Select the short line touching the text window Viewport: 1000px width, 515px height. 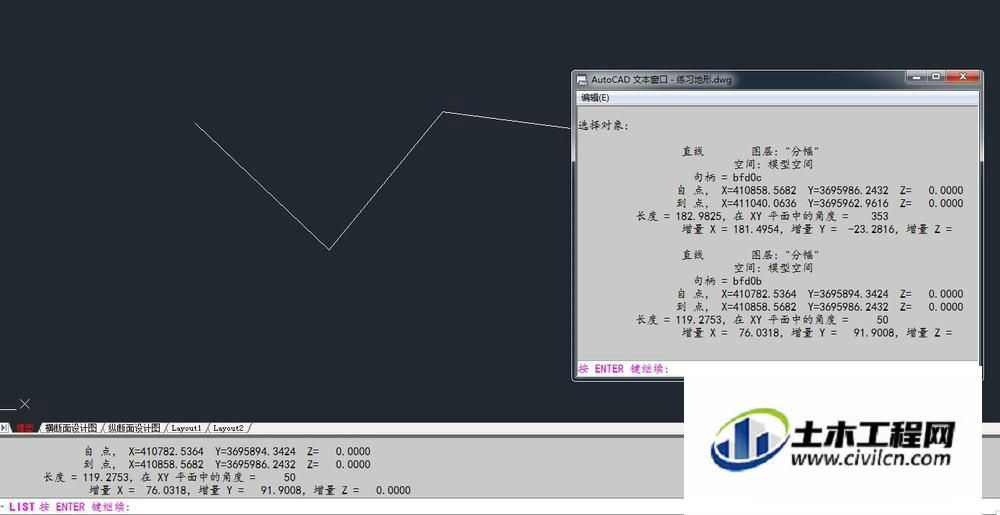tap(506, 120)
